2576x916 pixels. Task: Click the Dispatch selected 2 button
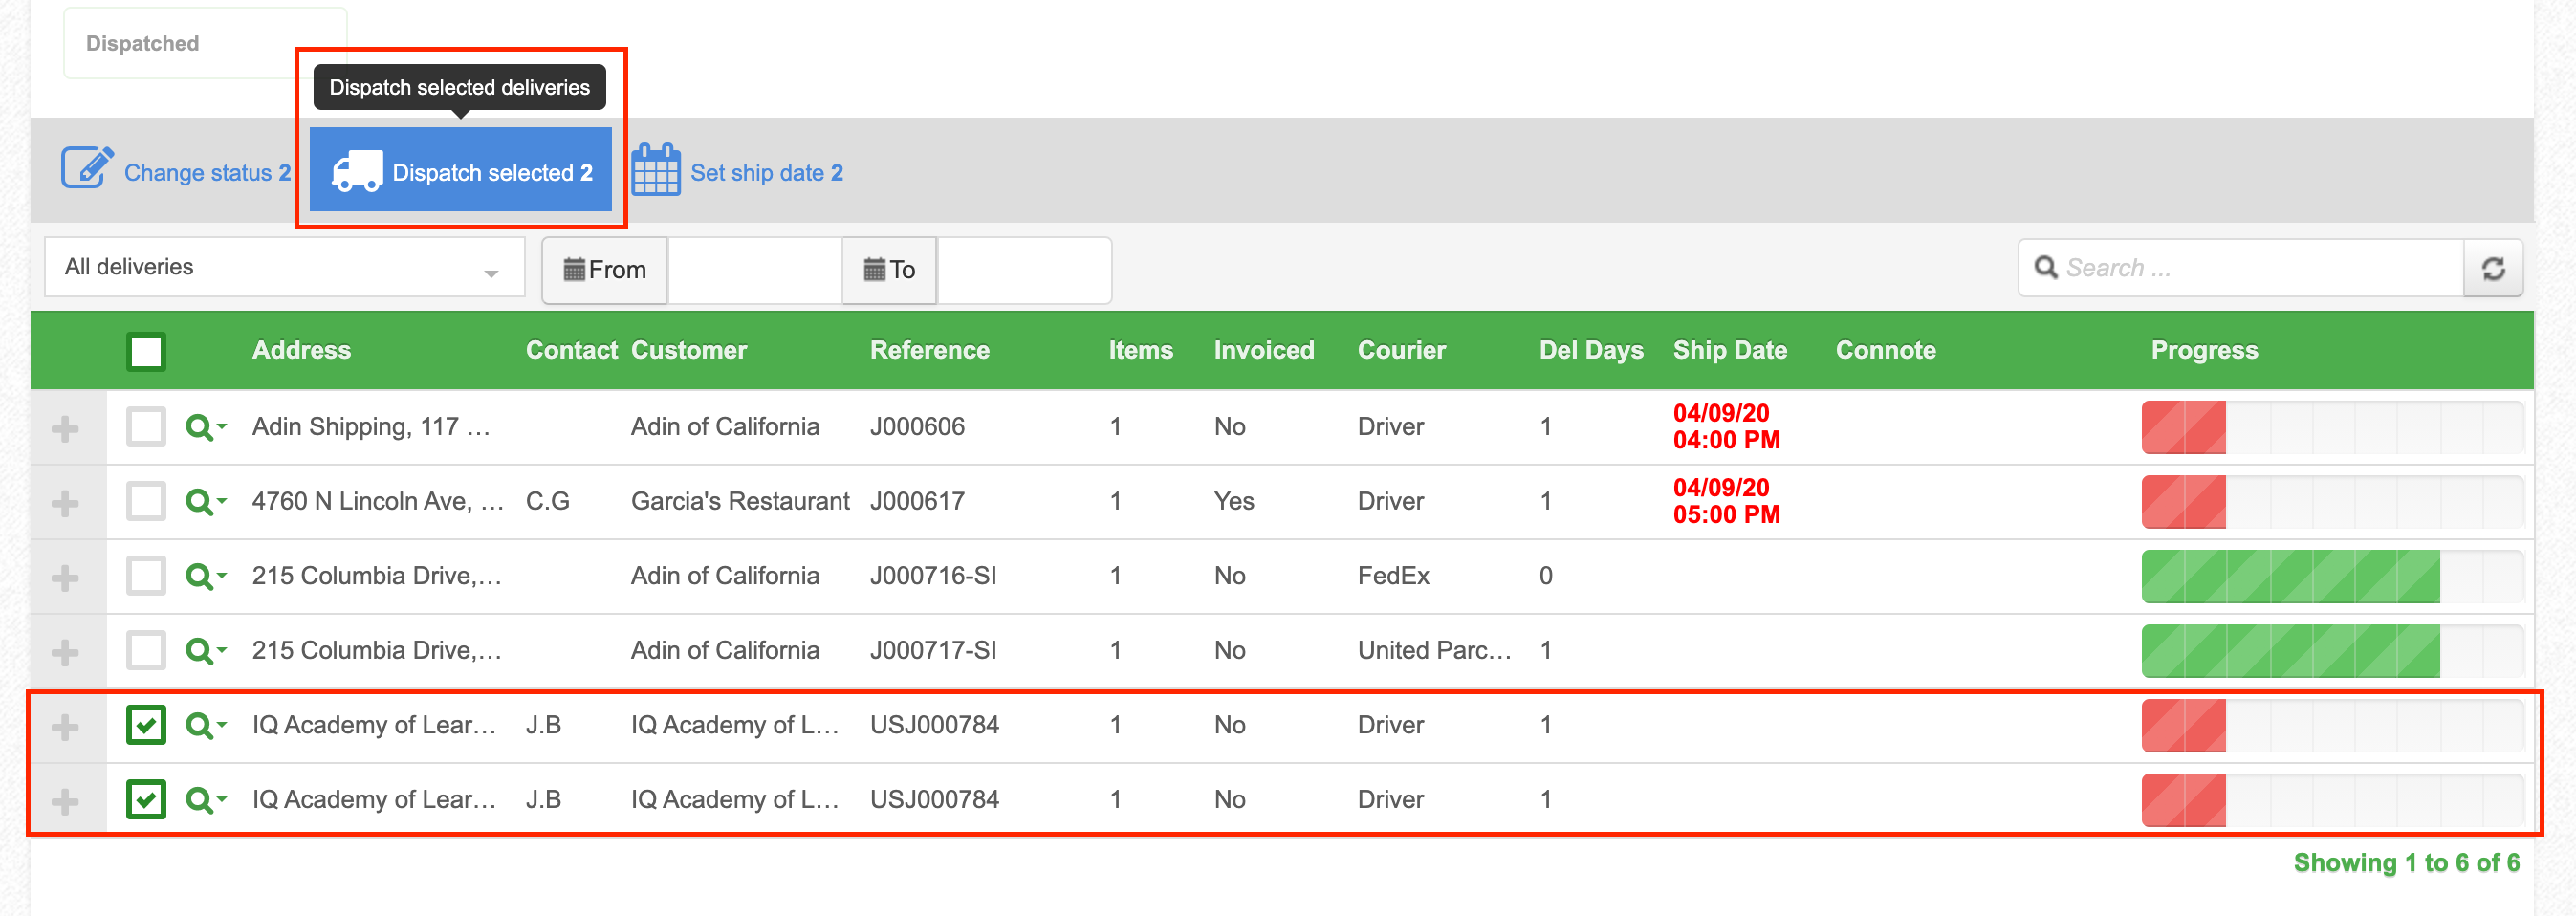461,170
